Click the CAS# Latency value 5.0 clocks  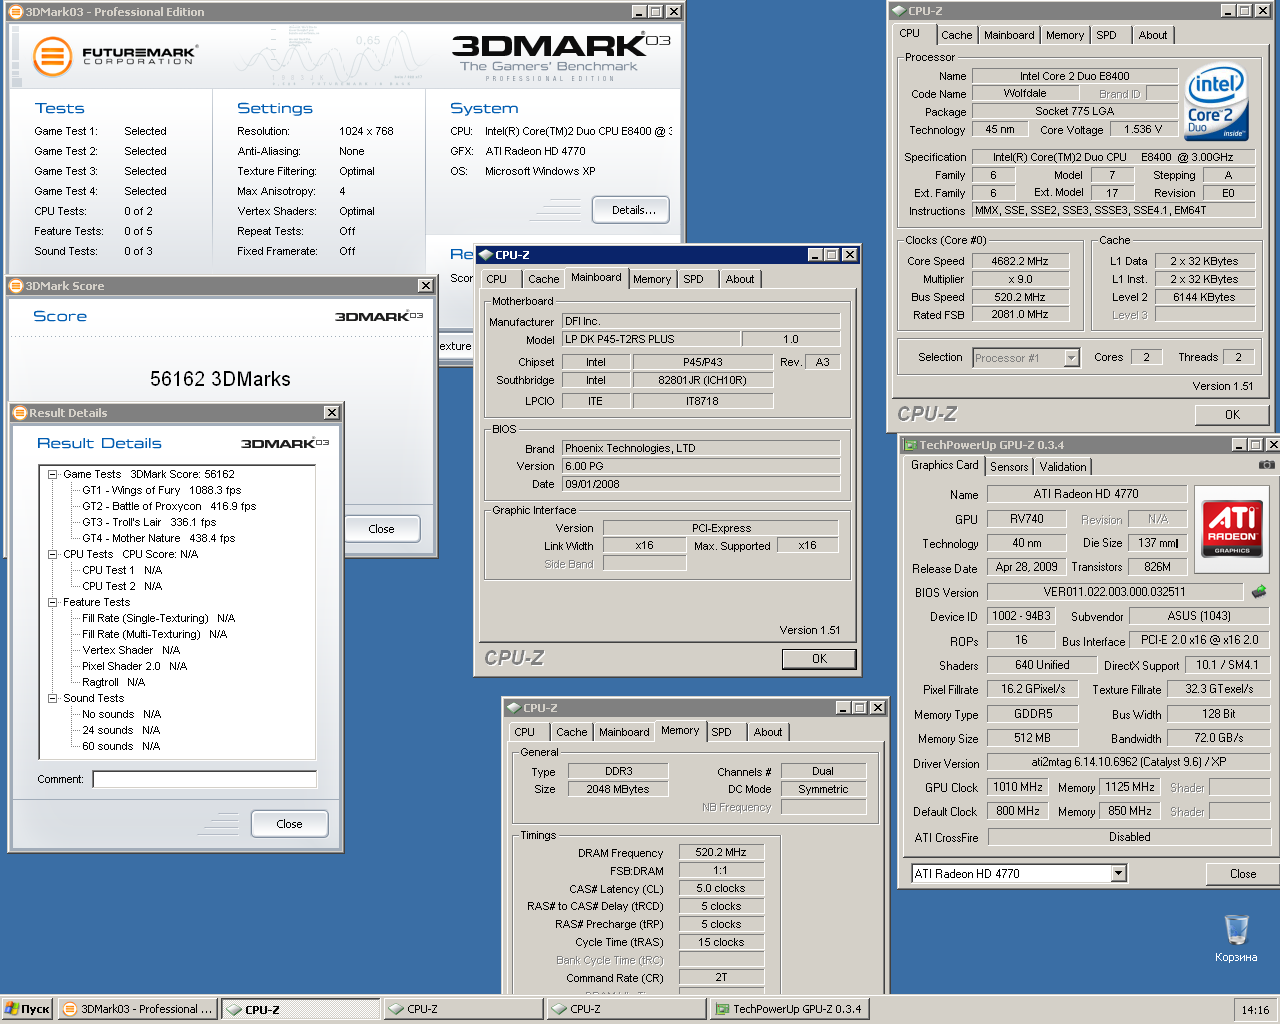721,888
